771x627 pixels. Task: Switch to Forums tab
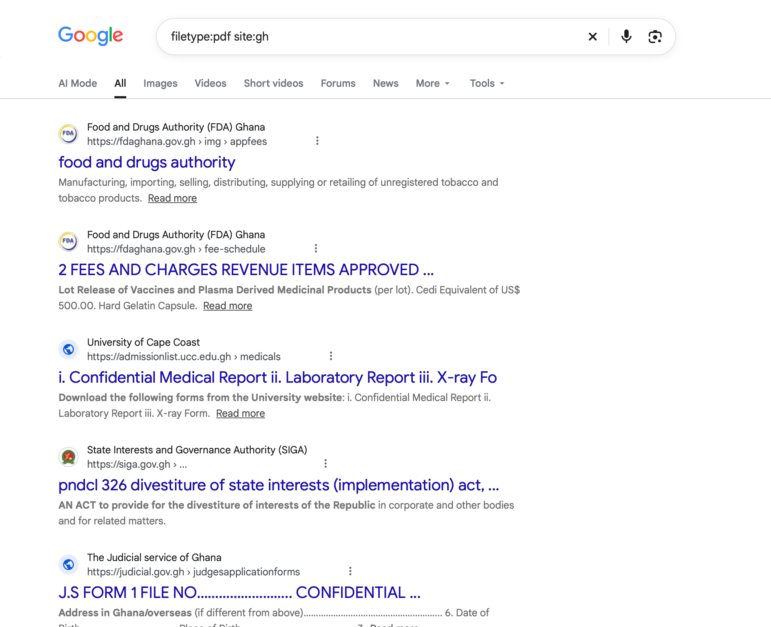point(338,83)
